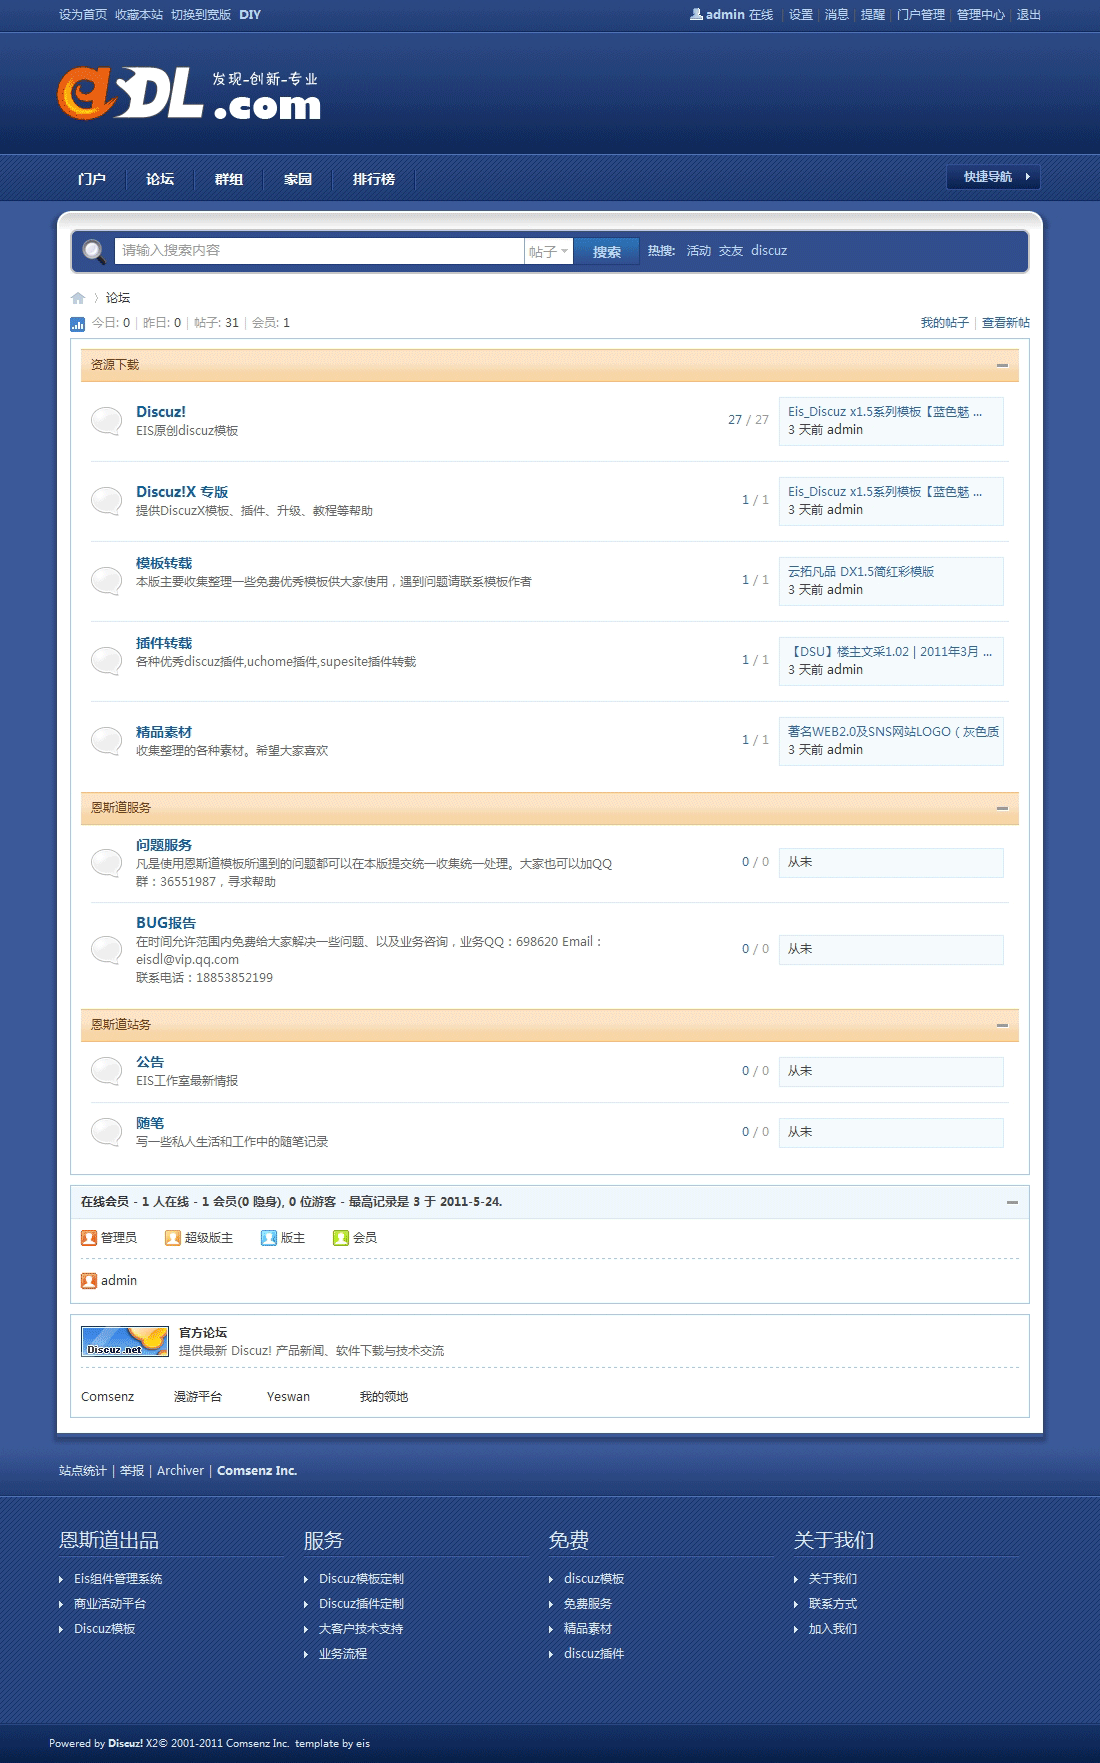Click the 会员 legend icon
The width and height of the screenshot is (1100, 1763).
341,1238
